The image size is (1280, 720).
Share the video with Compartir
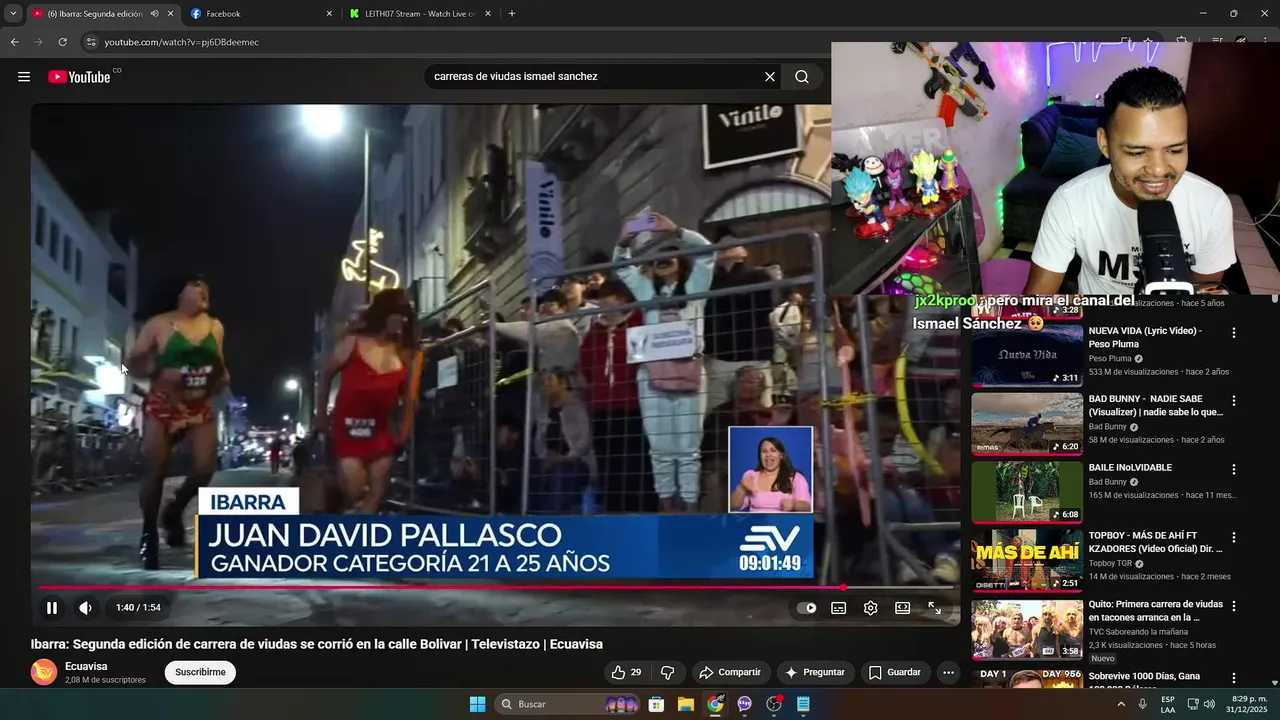(730, 673)
